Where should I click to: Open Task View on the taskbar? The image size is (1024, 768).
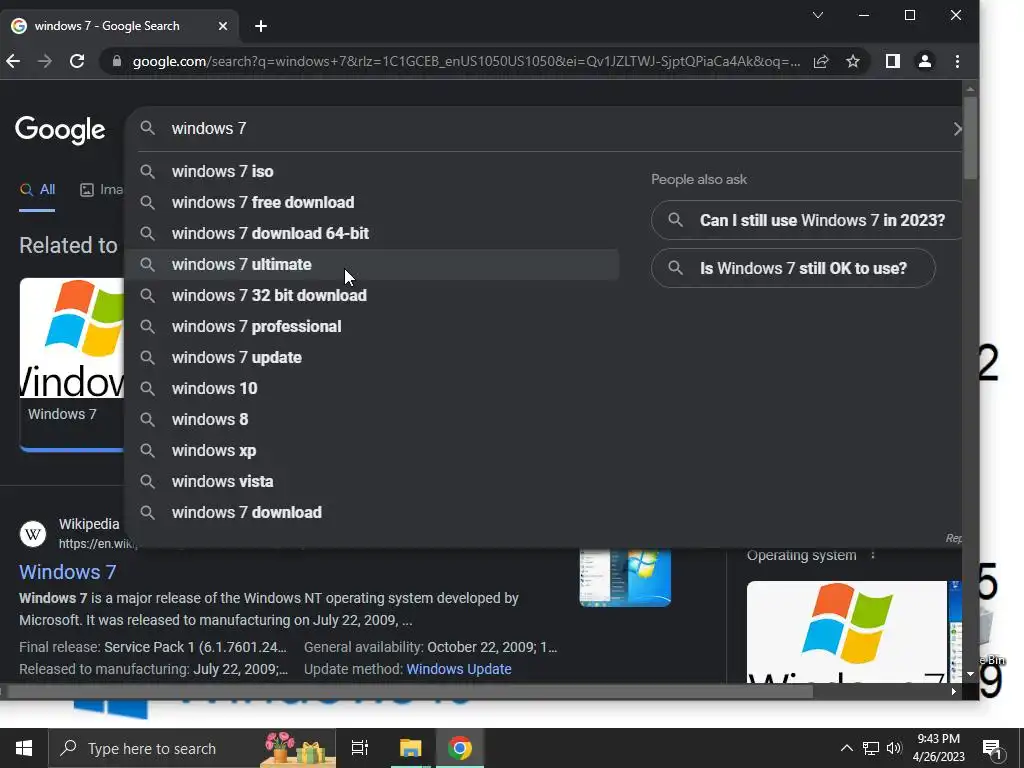360,748
